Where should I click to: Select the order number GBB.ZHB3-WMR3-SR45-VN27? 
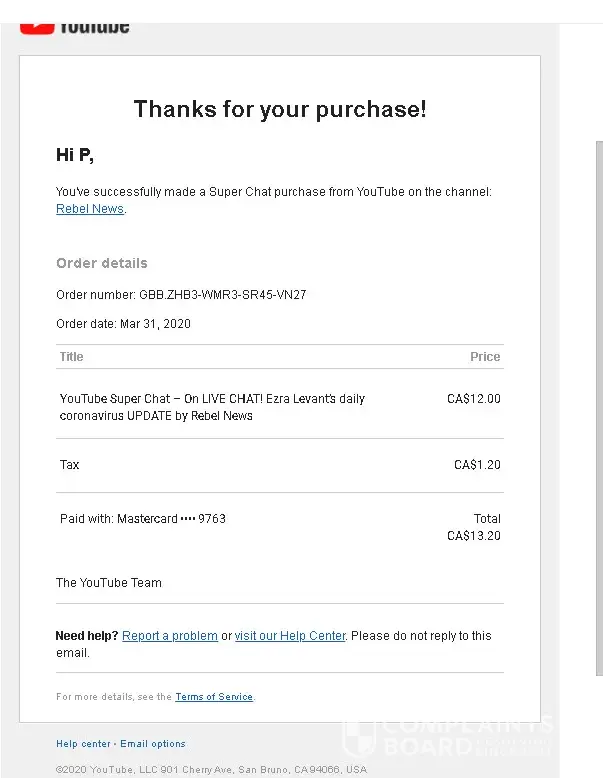(x=222, y=295)
